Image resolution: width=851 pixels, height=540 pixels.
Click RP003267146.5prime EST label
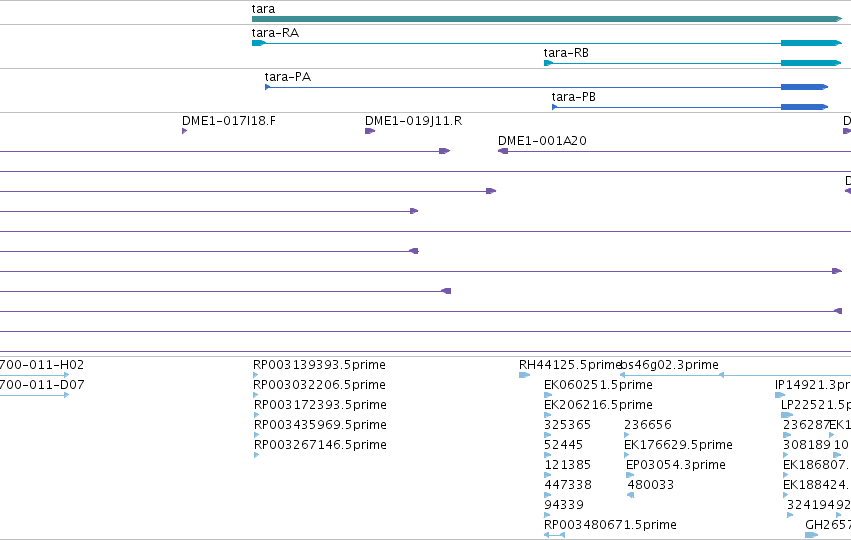tap(320, 445)
